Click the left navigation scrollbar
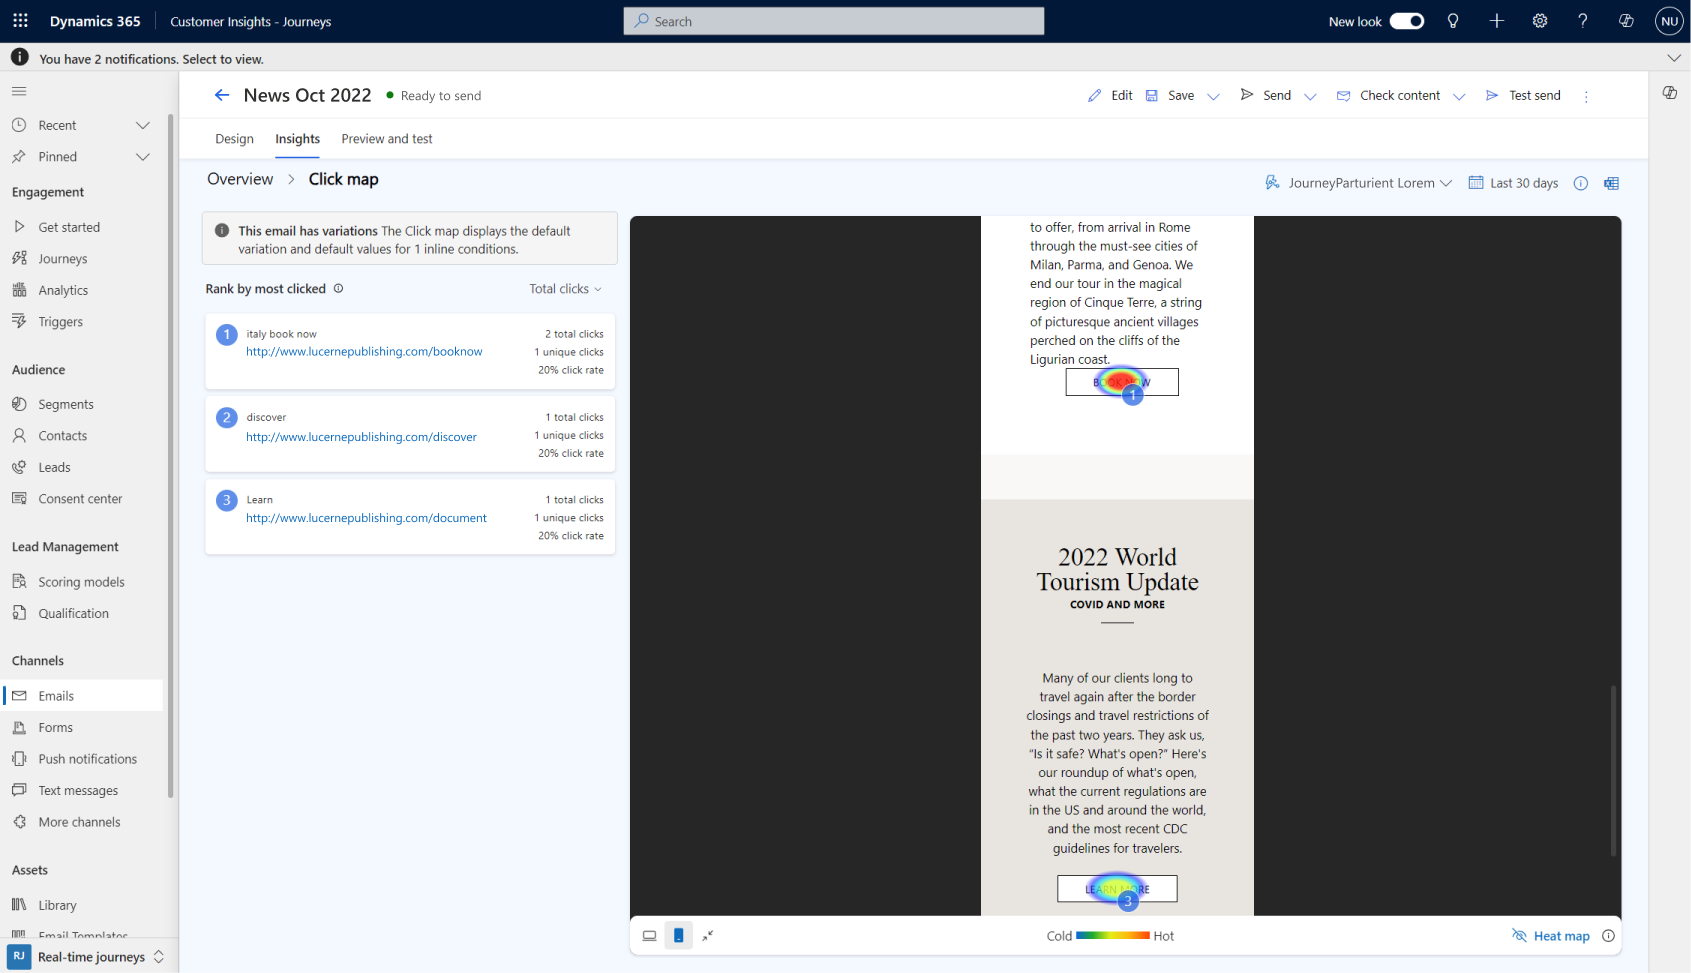Viewport: 1691px width, 973px height. pos(171,455)
